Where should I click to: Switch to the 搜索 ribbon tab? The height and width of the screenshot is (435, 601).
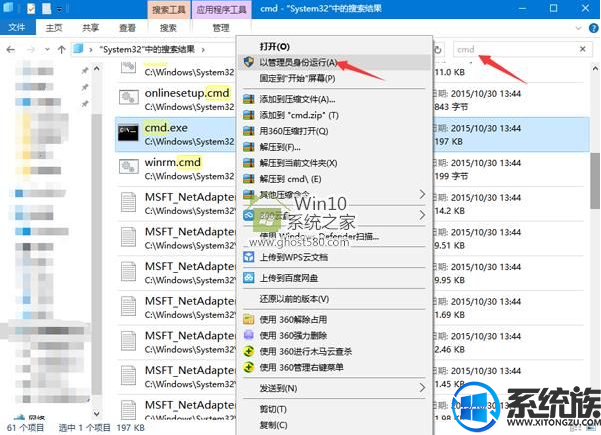pyautogui.click(x=168, y=28)
